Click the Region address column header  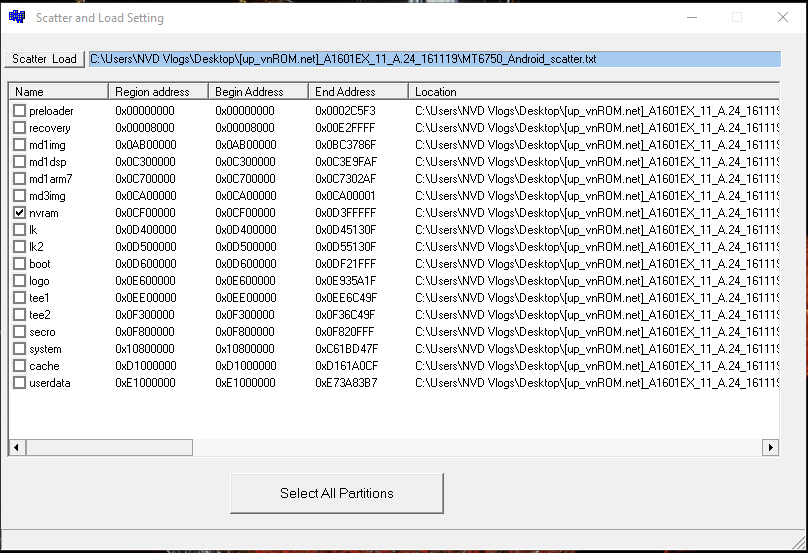158,92
